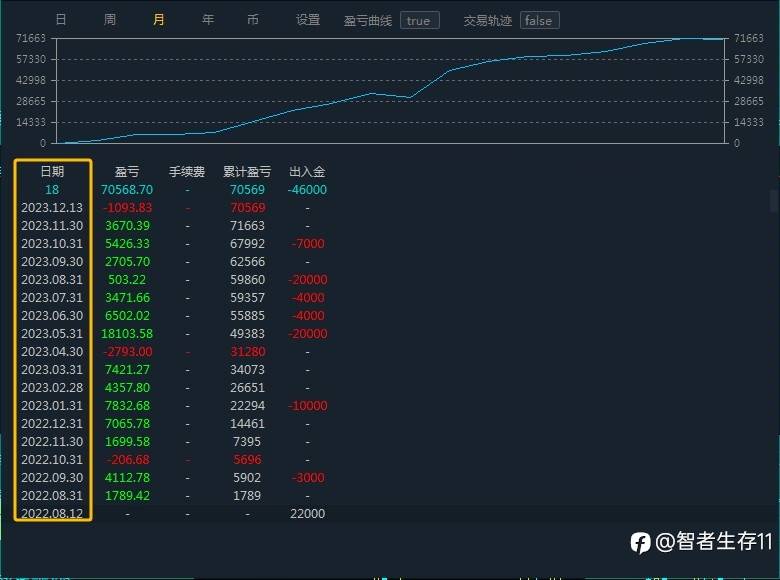Toggle the 盈亏曲线 true switch
Viewport: 780px width, 580px height.
(419, 20)
